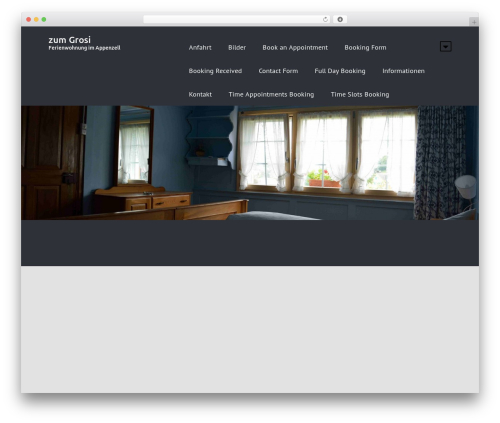Image resolution: width=500 pixels, height=423 pixels.
Task: Open the Anfahrt menu item
Action: point(200,48)
